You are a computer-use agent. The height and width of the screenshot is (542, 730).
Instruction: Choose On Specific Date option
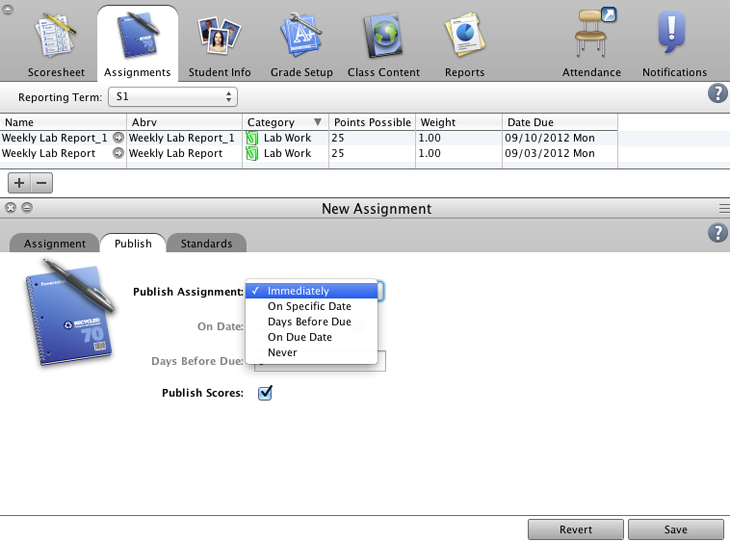(309, 306)
